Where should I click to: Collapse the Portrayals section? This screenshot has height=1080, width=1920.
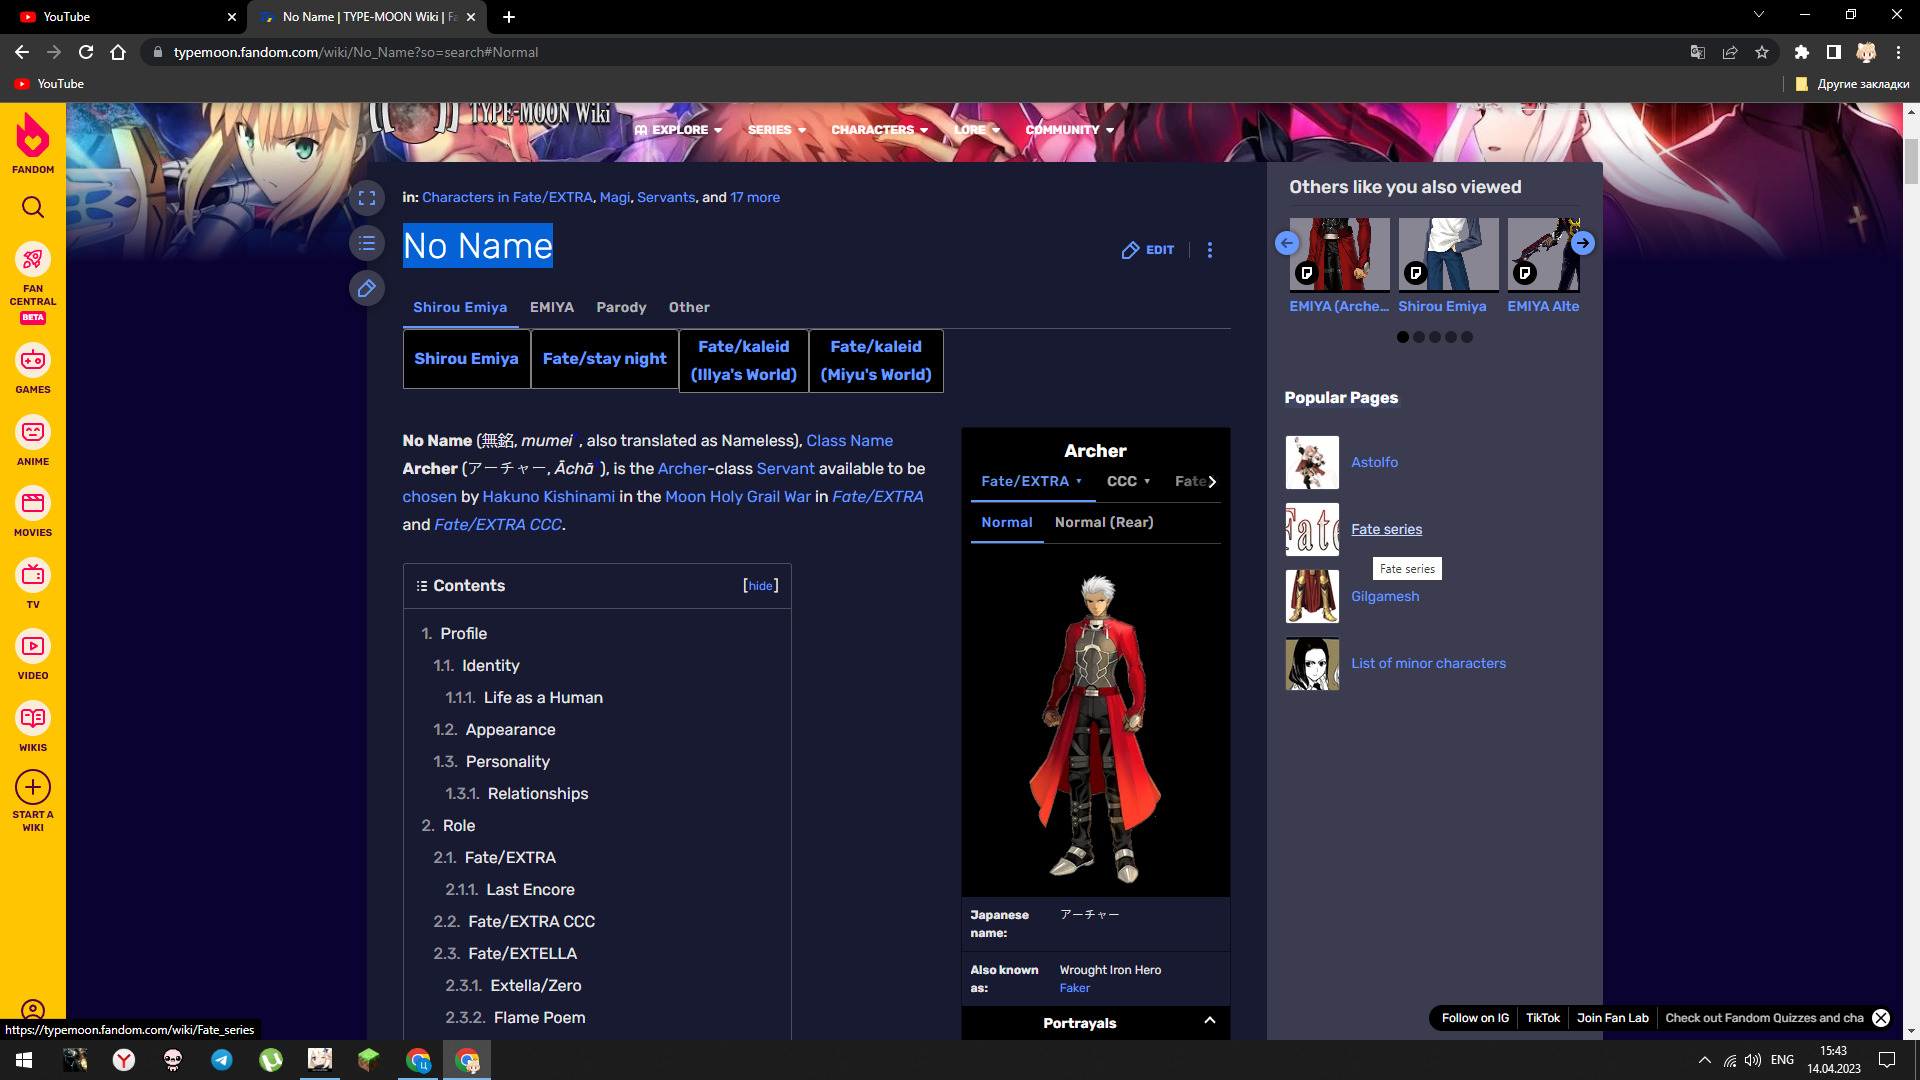tap(1210, 1021)
